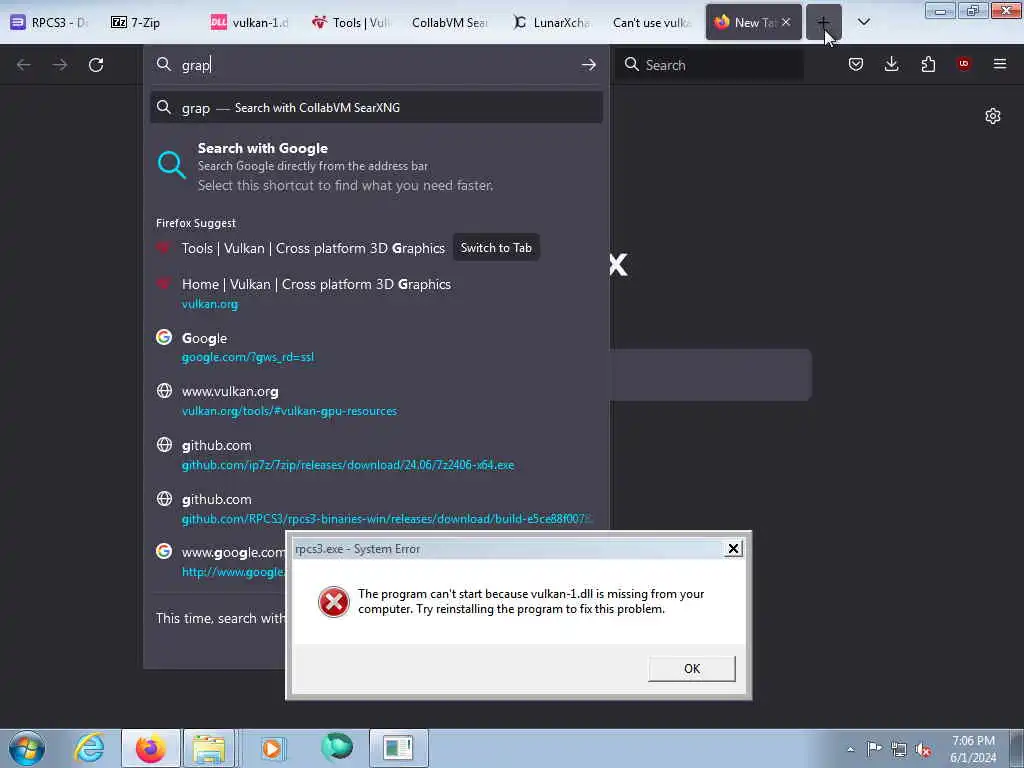This screenshot has width=1024, height=768.
Task: Click the rpcs3 error window taskbar button
Action: coord(398,748)
